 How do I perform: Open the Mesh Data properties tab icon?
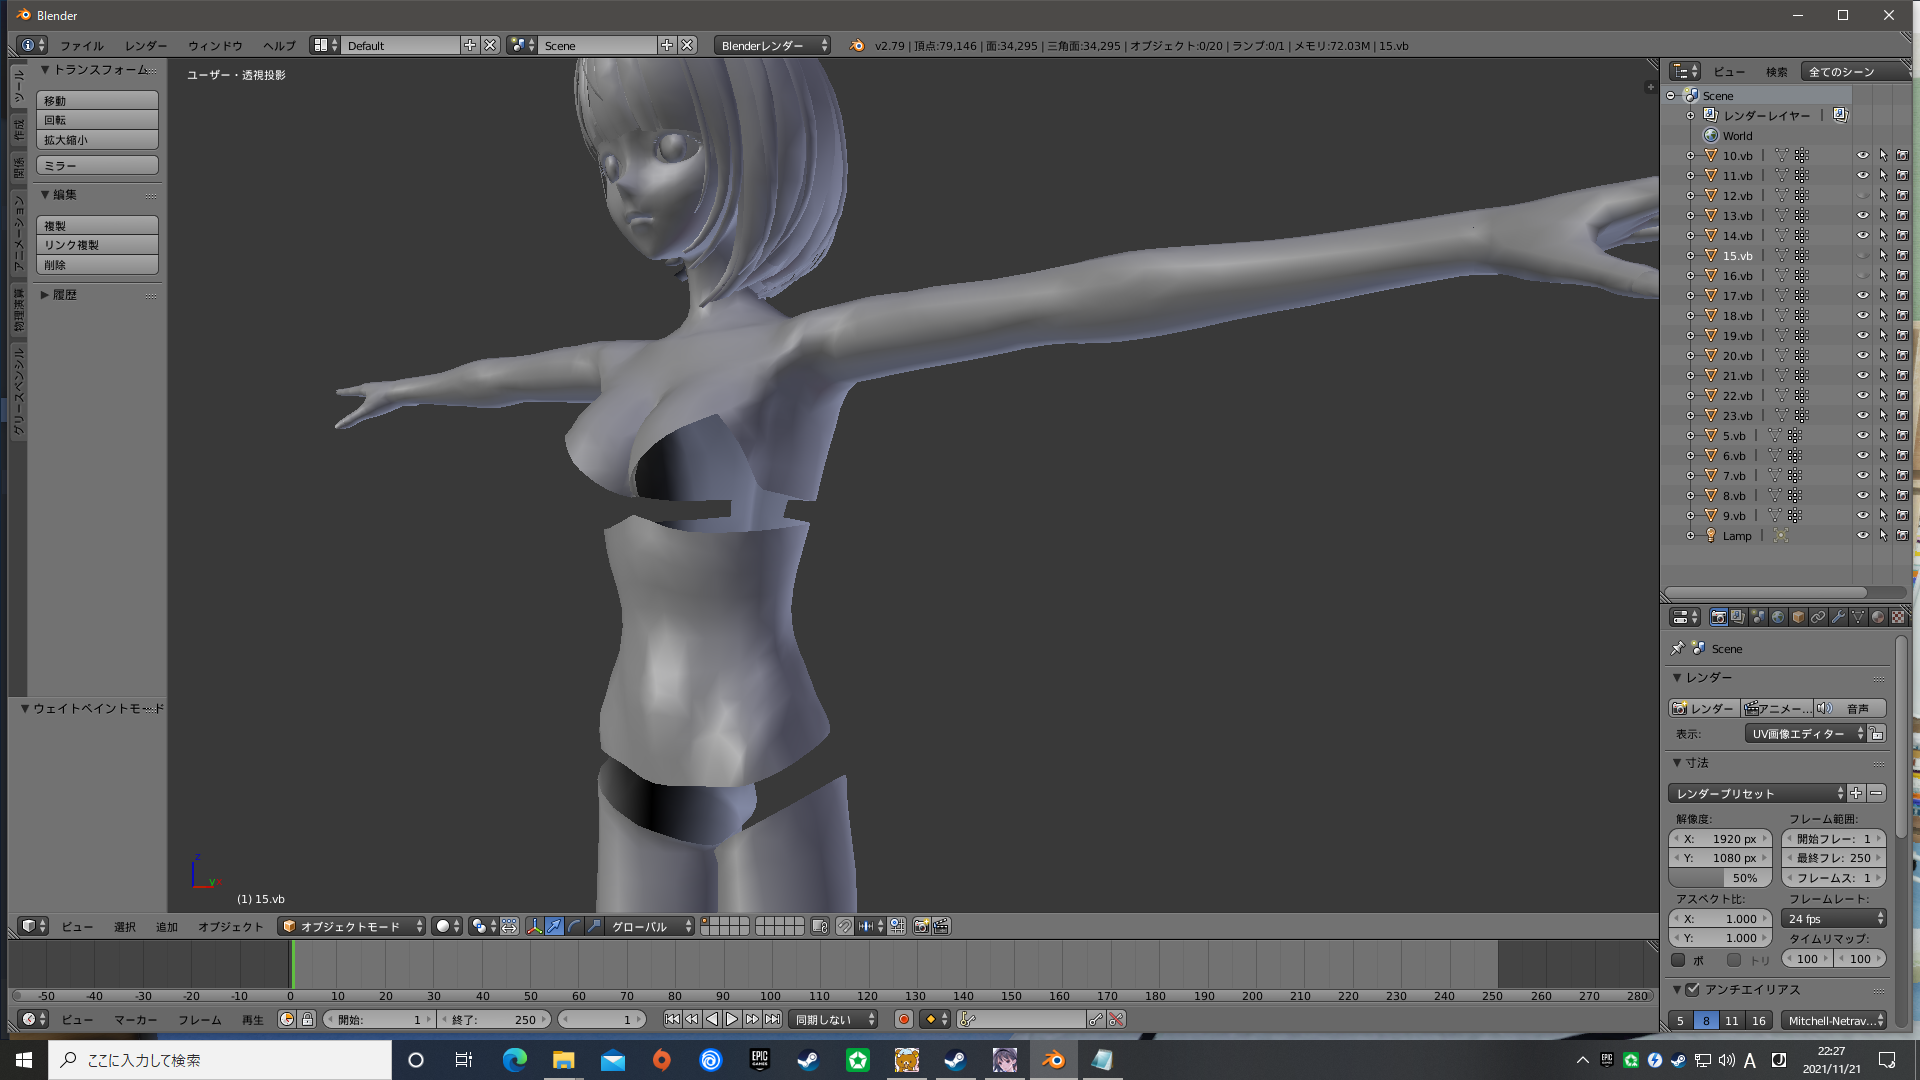pos(1858,617)
